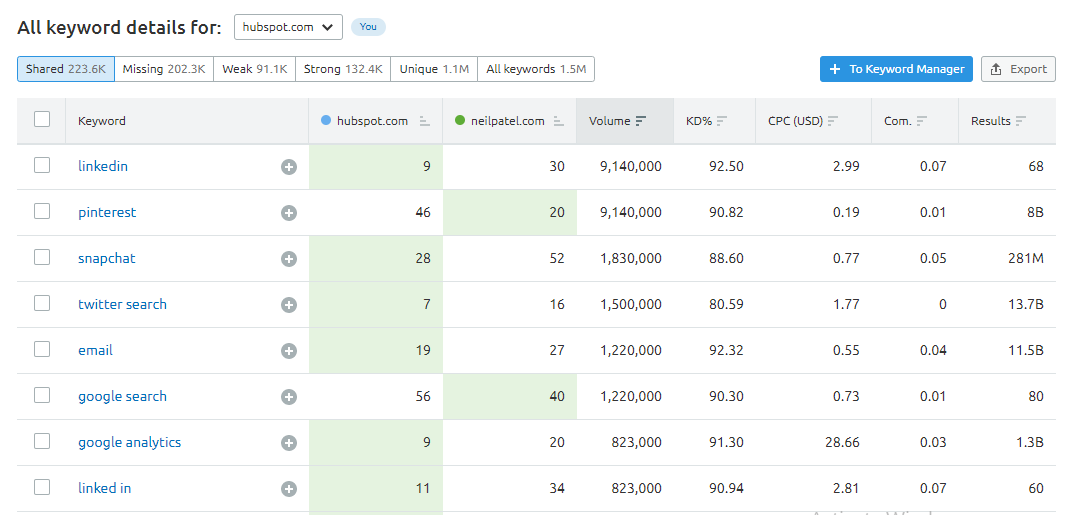Select the Shared 223.6K tab
The height and width of the screenshot is (515, 1084).
[66, 69]
